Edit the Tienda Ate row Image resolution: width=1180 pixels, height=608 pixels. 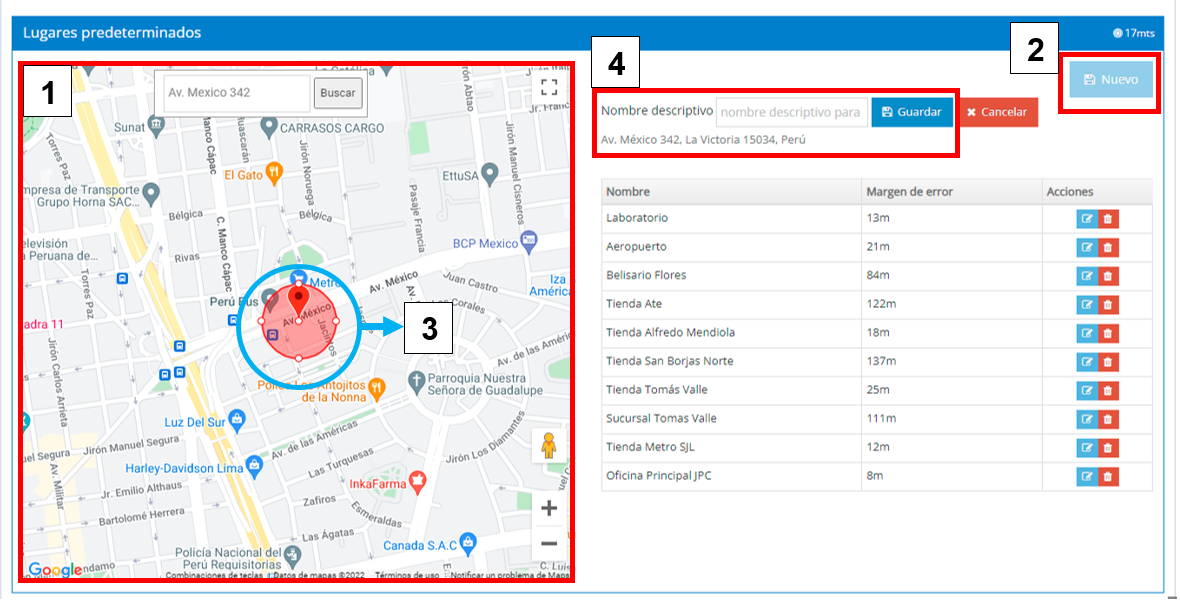pyautogui.click(x=1087, y=305)
